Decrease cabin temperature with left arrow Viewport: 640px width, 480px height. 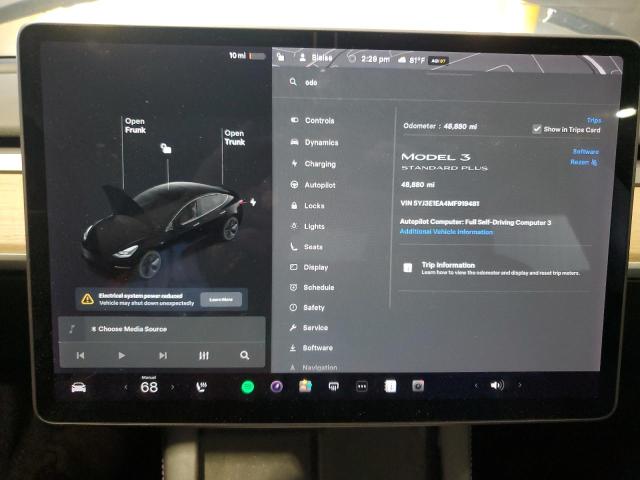coord(126,387)
